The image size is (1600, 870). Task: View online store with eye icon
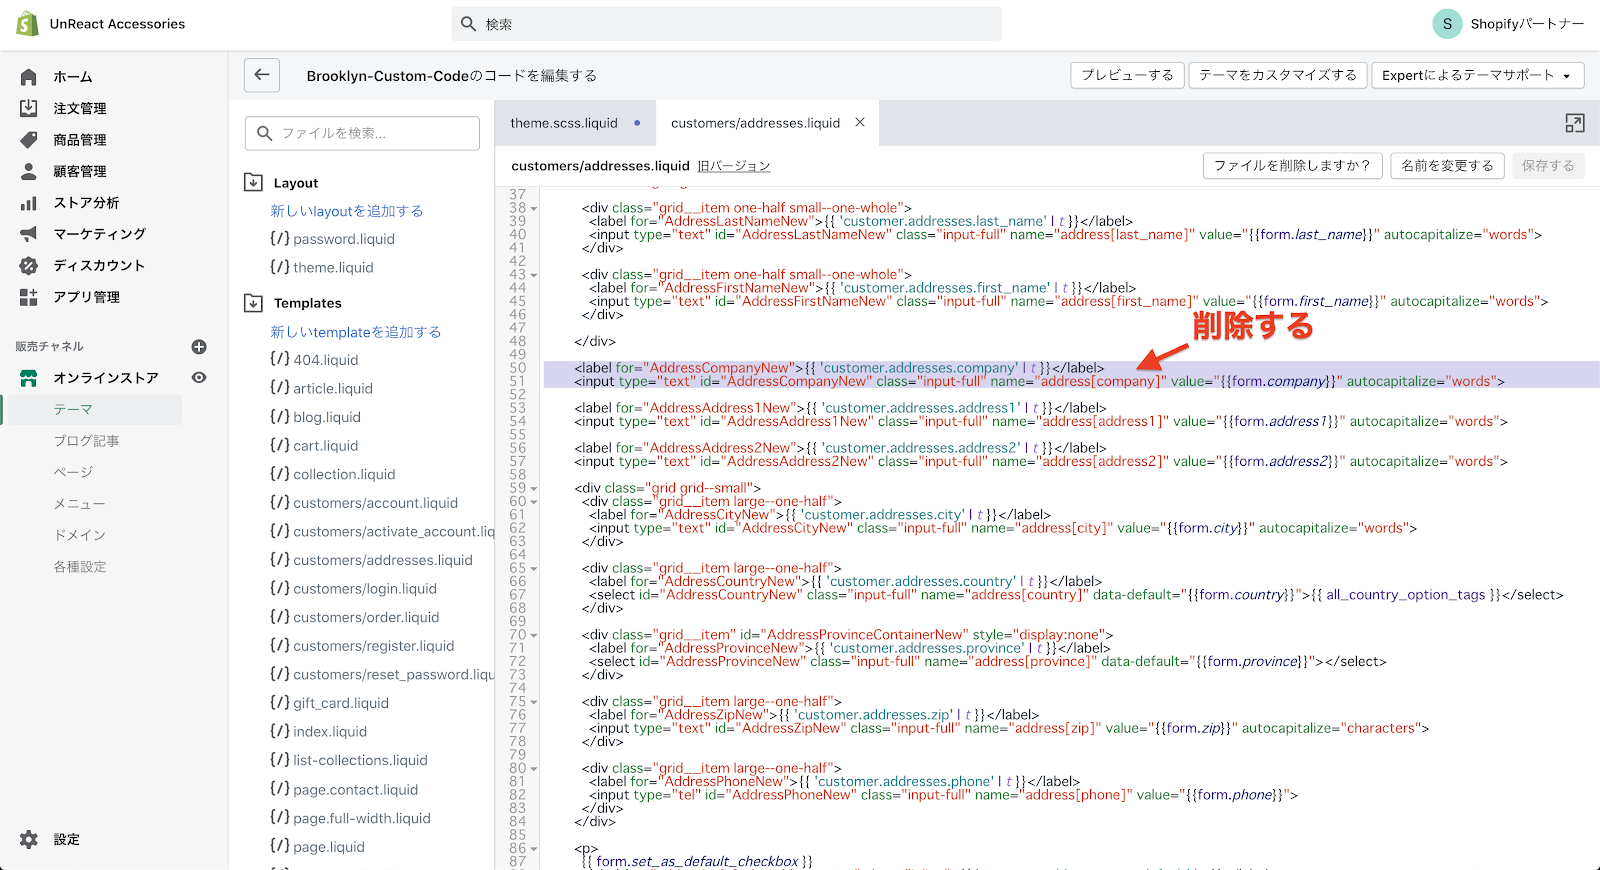coord(199,378)
